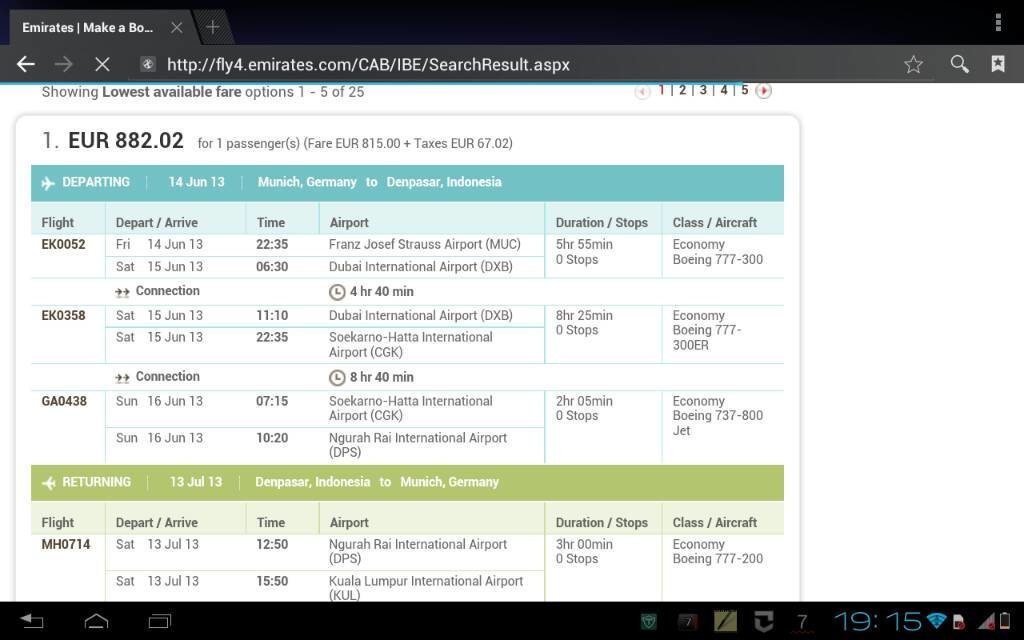Open the browser overflow menu

pyautogui.click(x=998, y=22)
